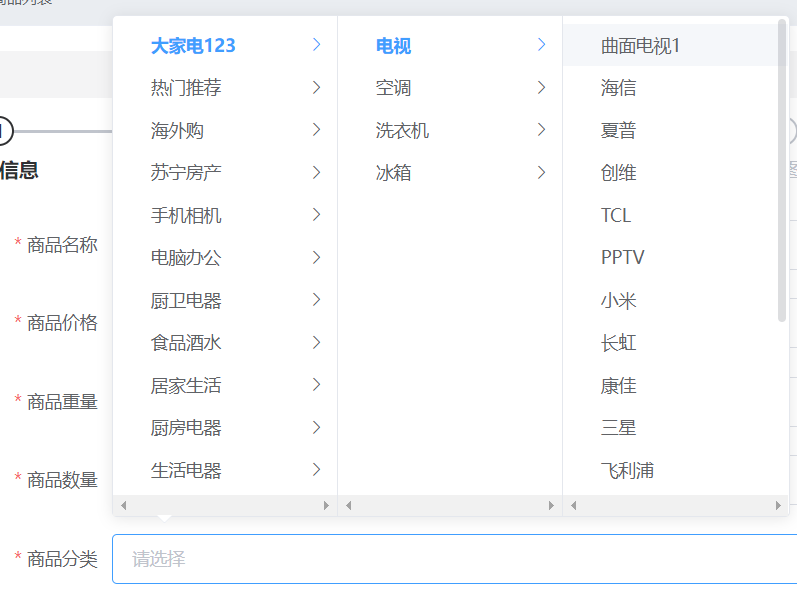Click first column's left scroll arrow

pos(124,505)
